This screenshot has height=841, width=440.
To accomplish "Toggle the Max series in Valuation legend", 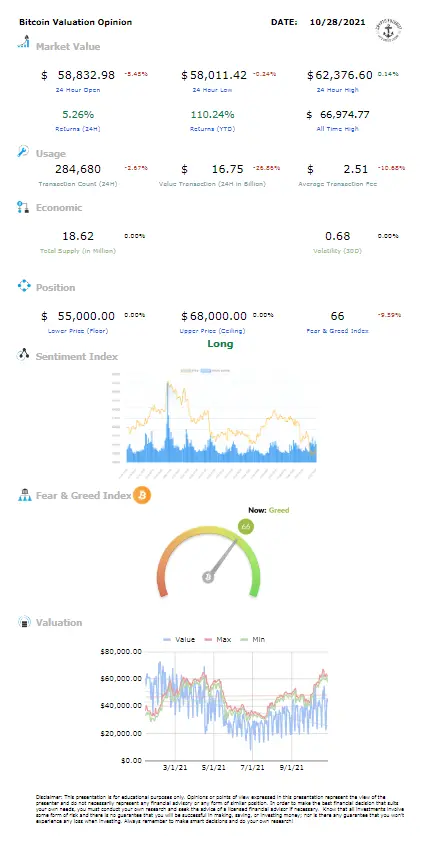I will click(x=218, y=639).
